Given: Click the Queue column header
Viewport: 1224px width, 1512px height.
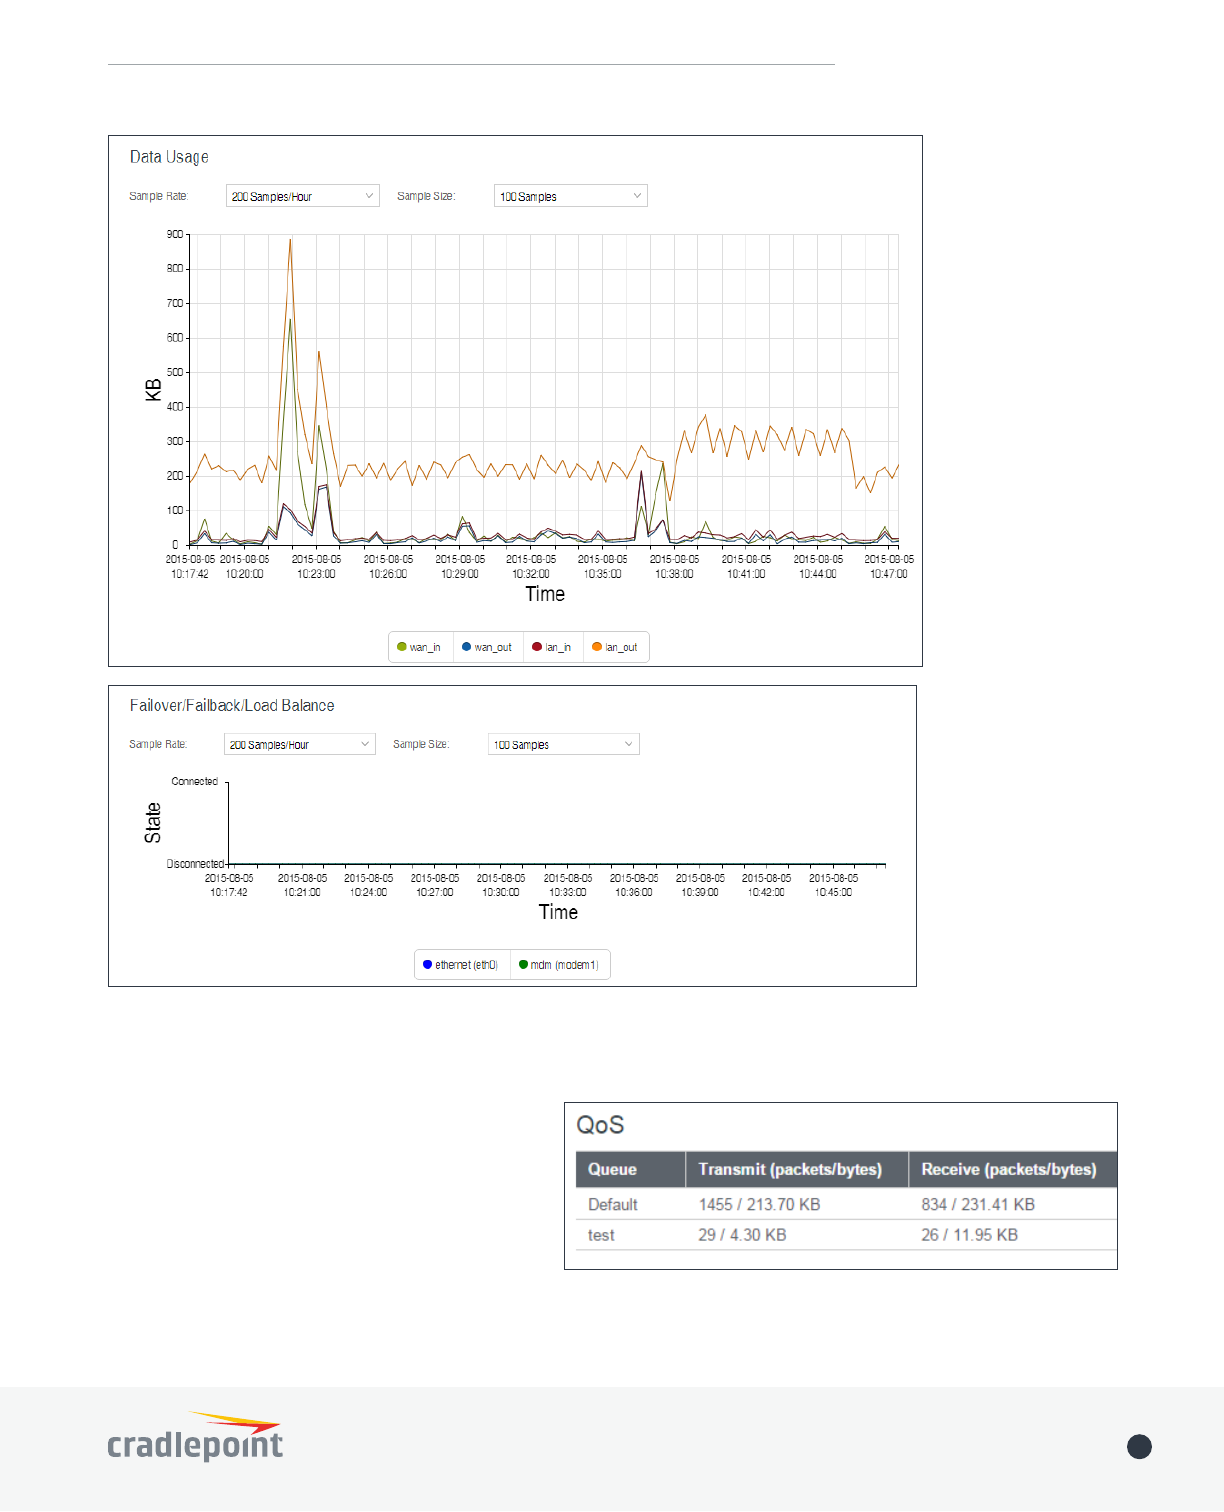Looking at the screenshot, I should pyautogui.click(x=631, y=1169).
